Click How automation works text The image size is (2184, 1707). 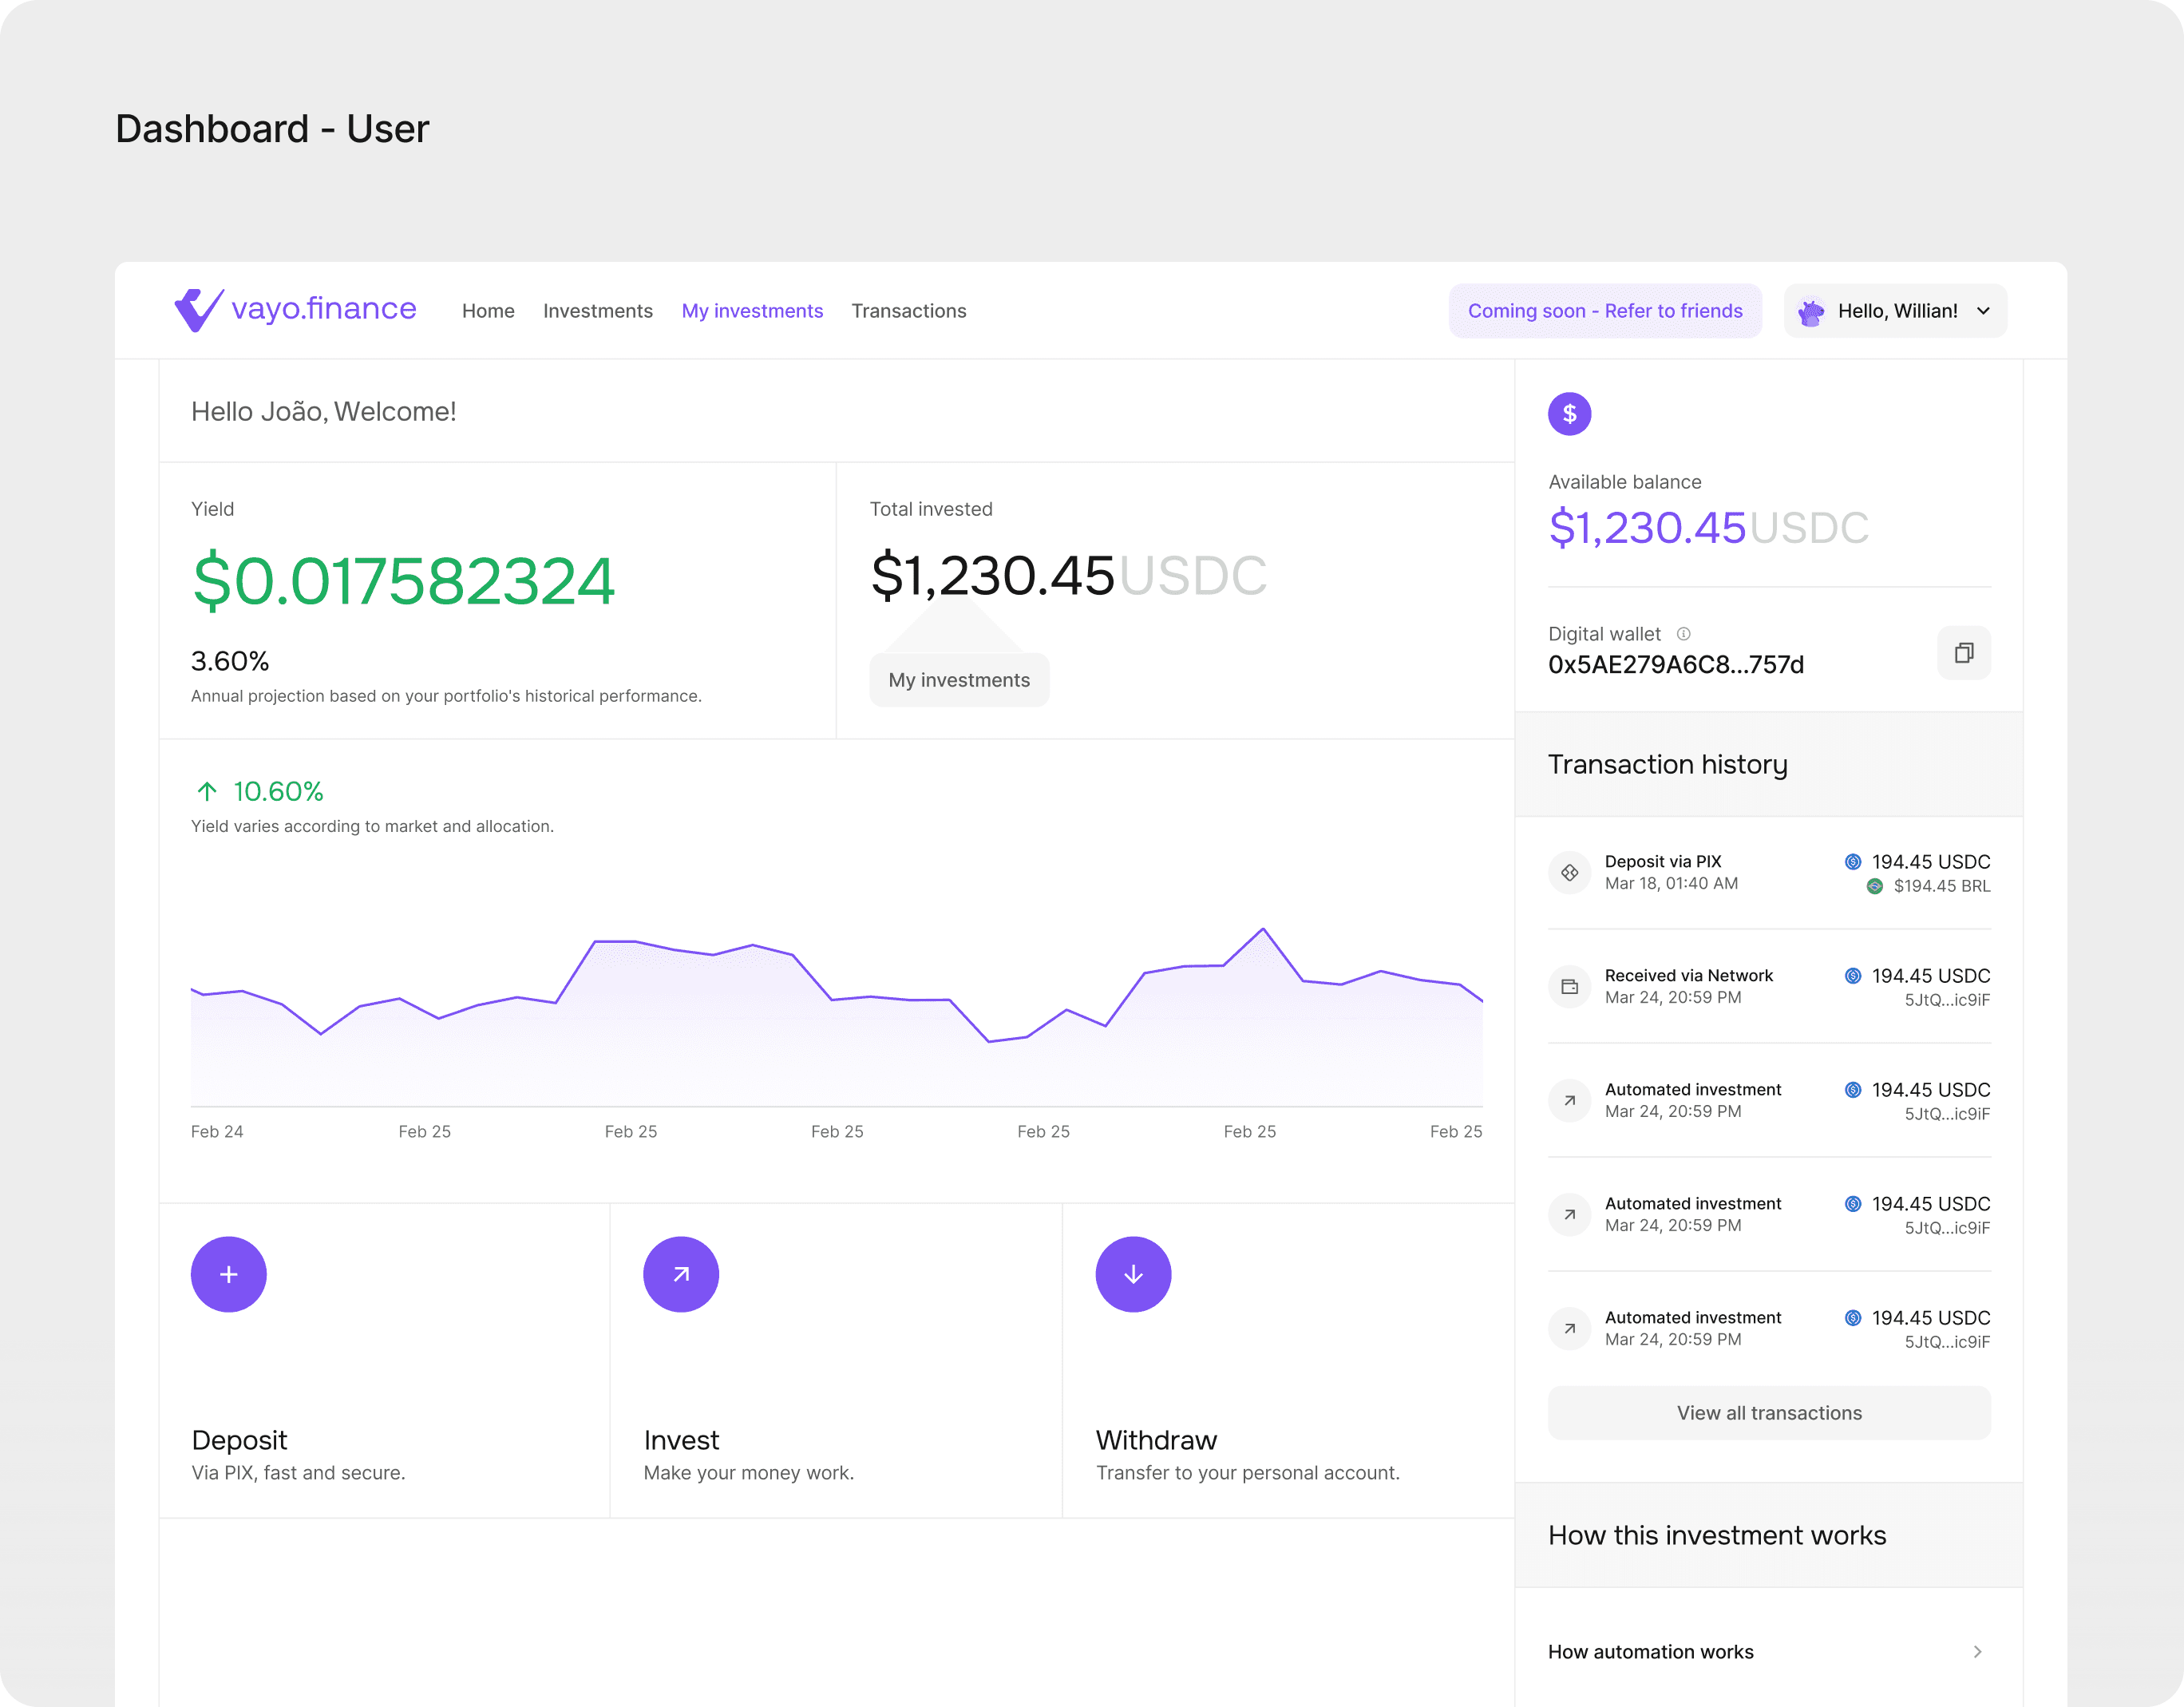click(x=1650, y=1652)
